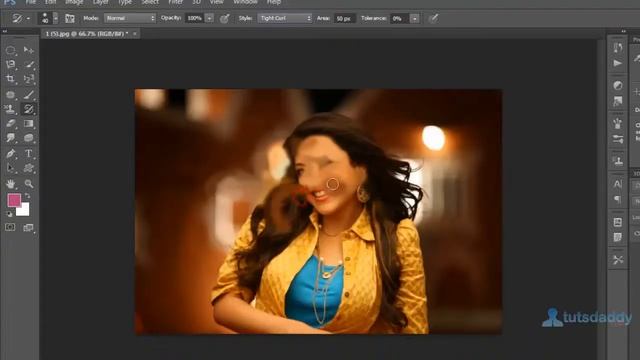Open the Tool Presets panel icon
The image size is (640, 360).
pos(618,260)
